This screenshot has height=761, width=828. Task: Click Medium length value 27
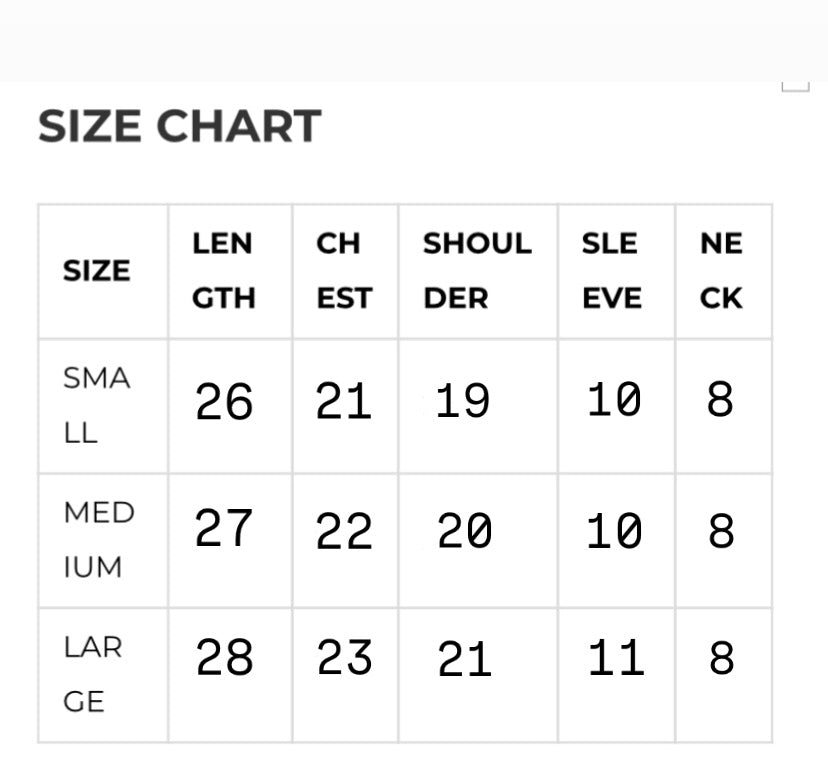[223, 528]
